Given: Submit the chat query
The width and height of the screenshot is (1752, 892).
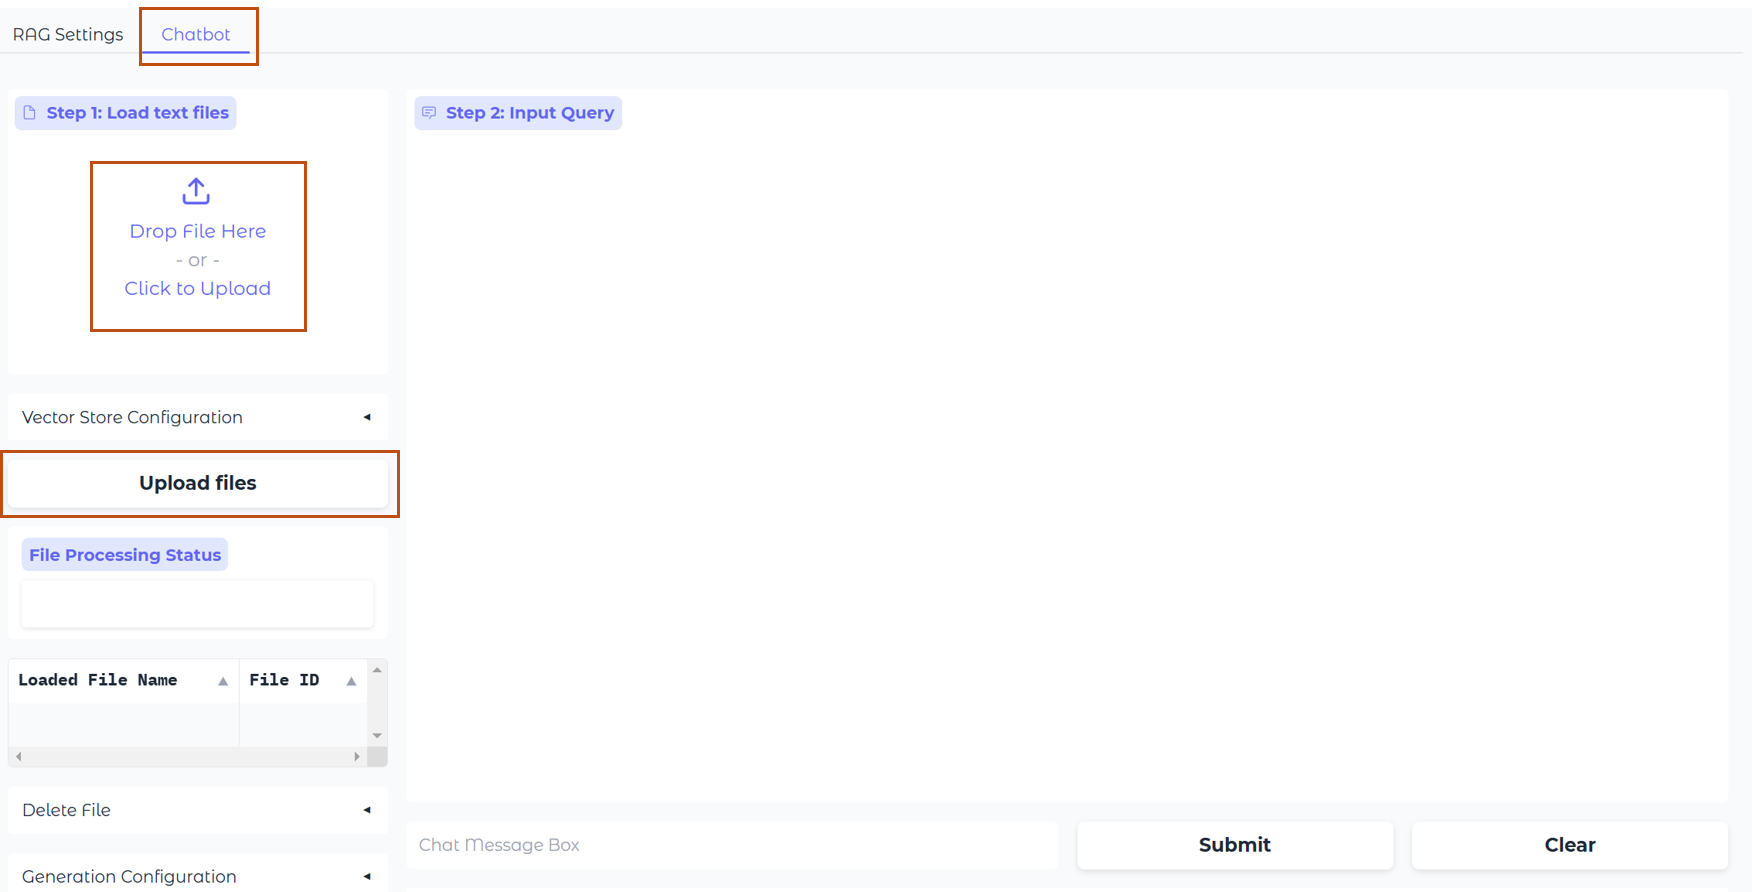Looking at the screenshot, I should (x=1234, y=845).
